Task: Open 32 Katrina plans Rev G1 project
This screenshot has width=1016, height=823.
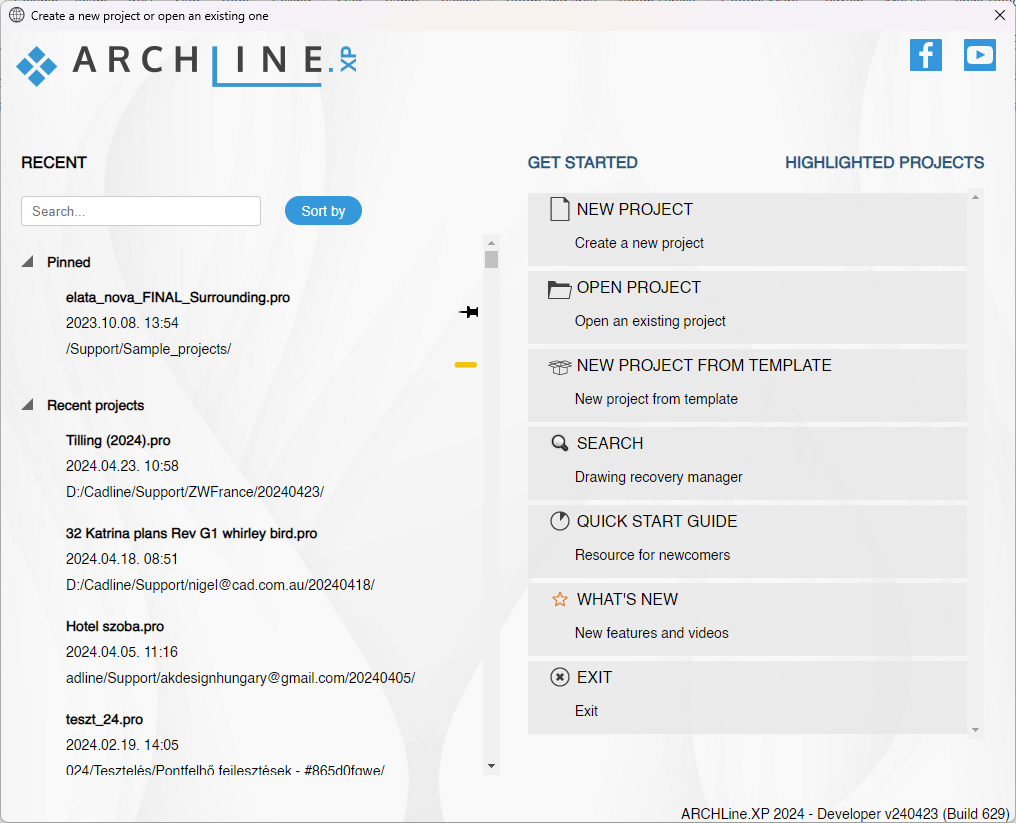Action: [191, 533]
